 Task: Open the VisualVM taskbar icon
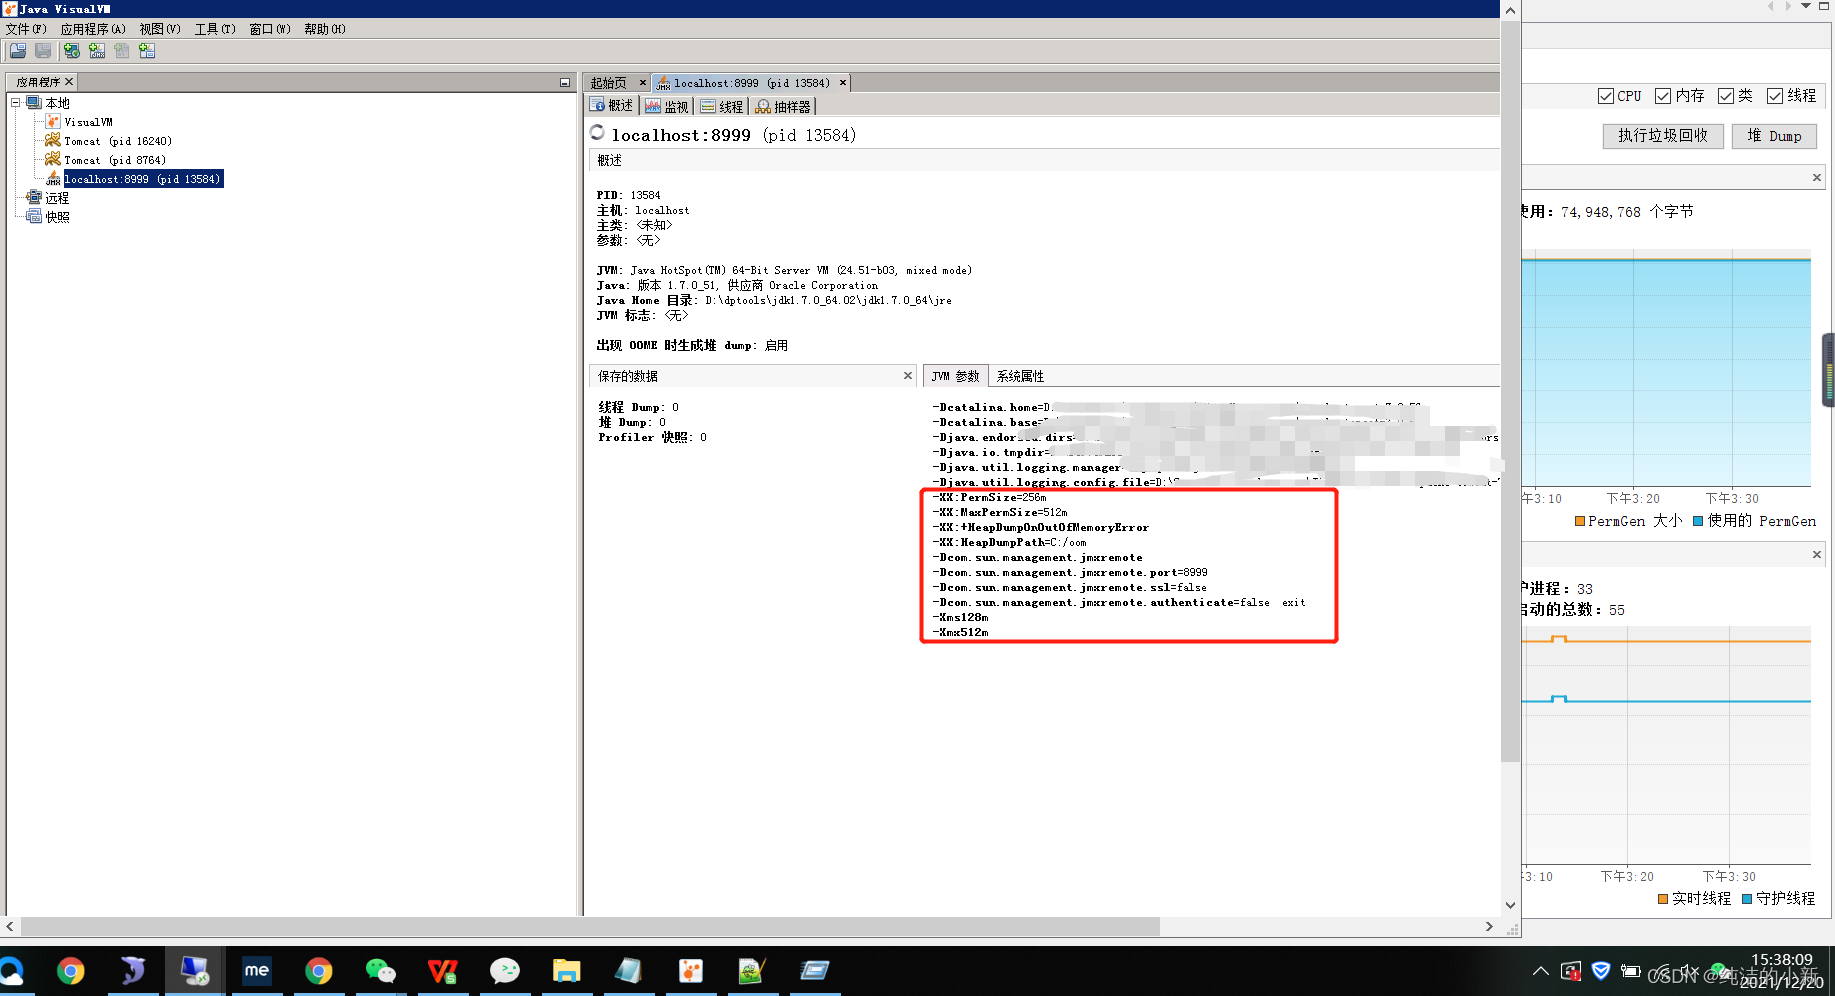tap(691, 971)
